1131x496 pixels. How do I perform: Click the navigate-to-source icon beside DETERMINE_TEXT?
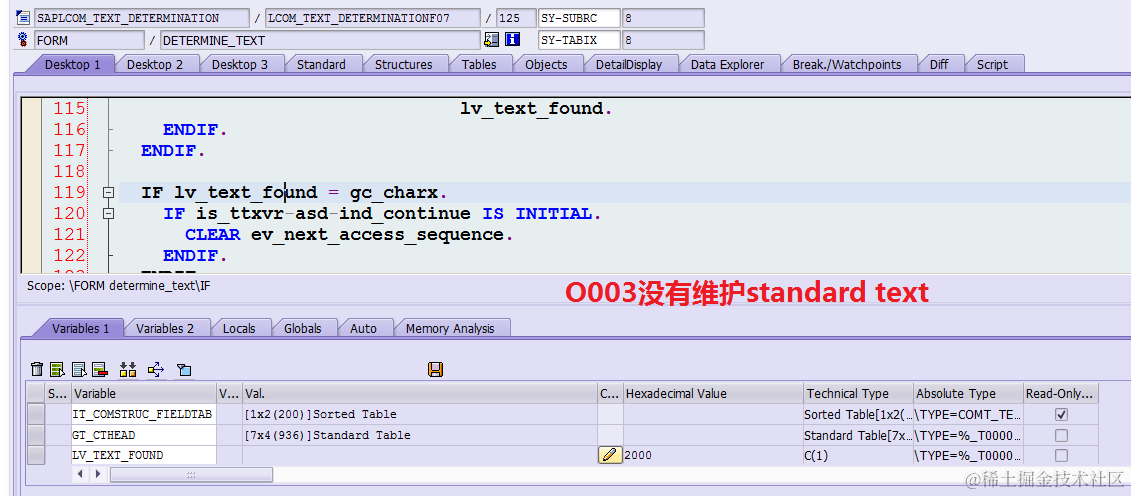click(492, 40)
